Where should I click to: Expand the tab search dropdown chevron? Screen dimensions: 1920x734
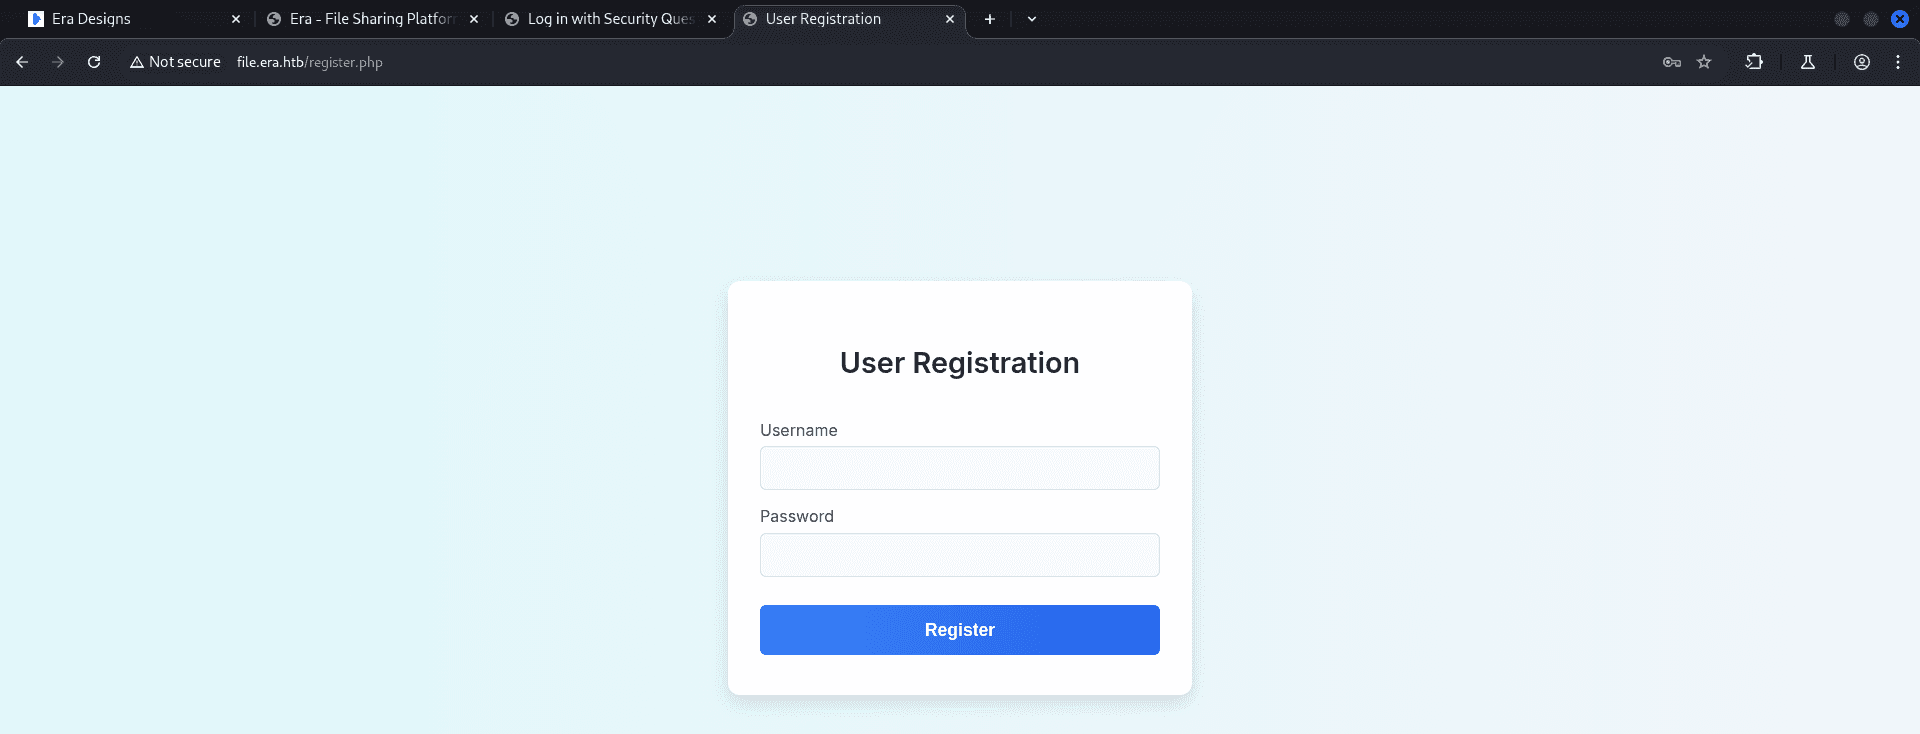click(x=1032, y=19)
